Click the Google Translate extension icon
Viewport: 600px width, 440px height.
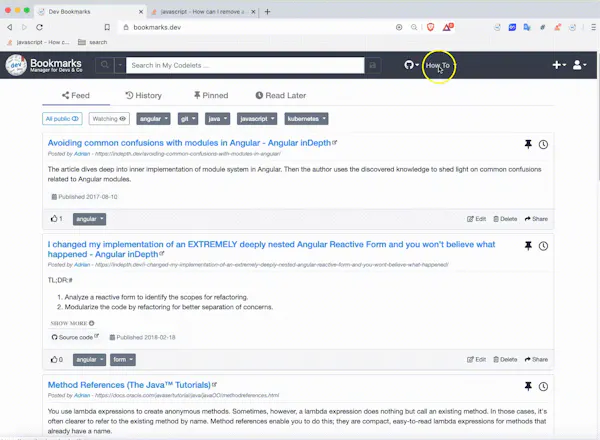(527, 27)
